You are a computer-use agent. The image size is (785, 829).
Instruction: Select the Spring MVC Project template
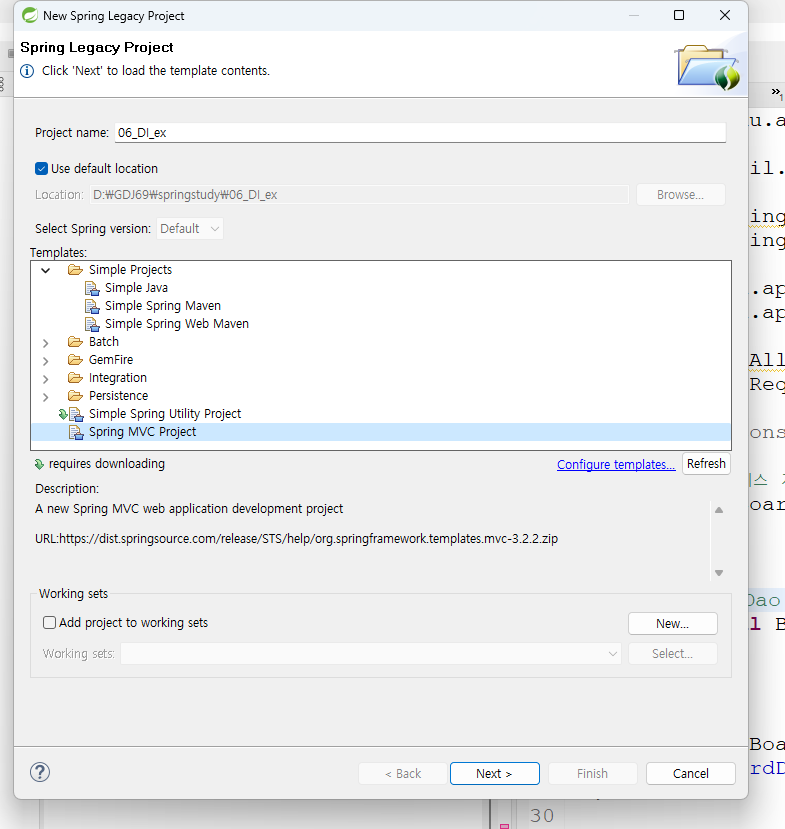pos(142,431)
